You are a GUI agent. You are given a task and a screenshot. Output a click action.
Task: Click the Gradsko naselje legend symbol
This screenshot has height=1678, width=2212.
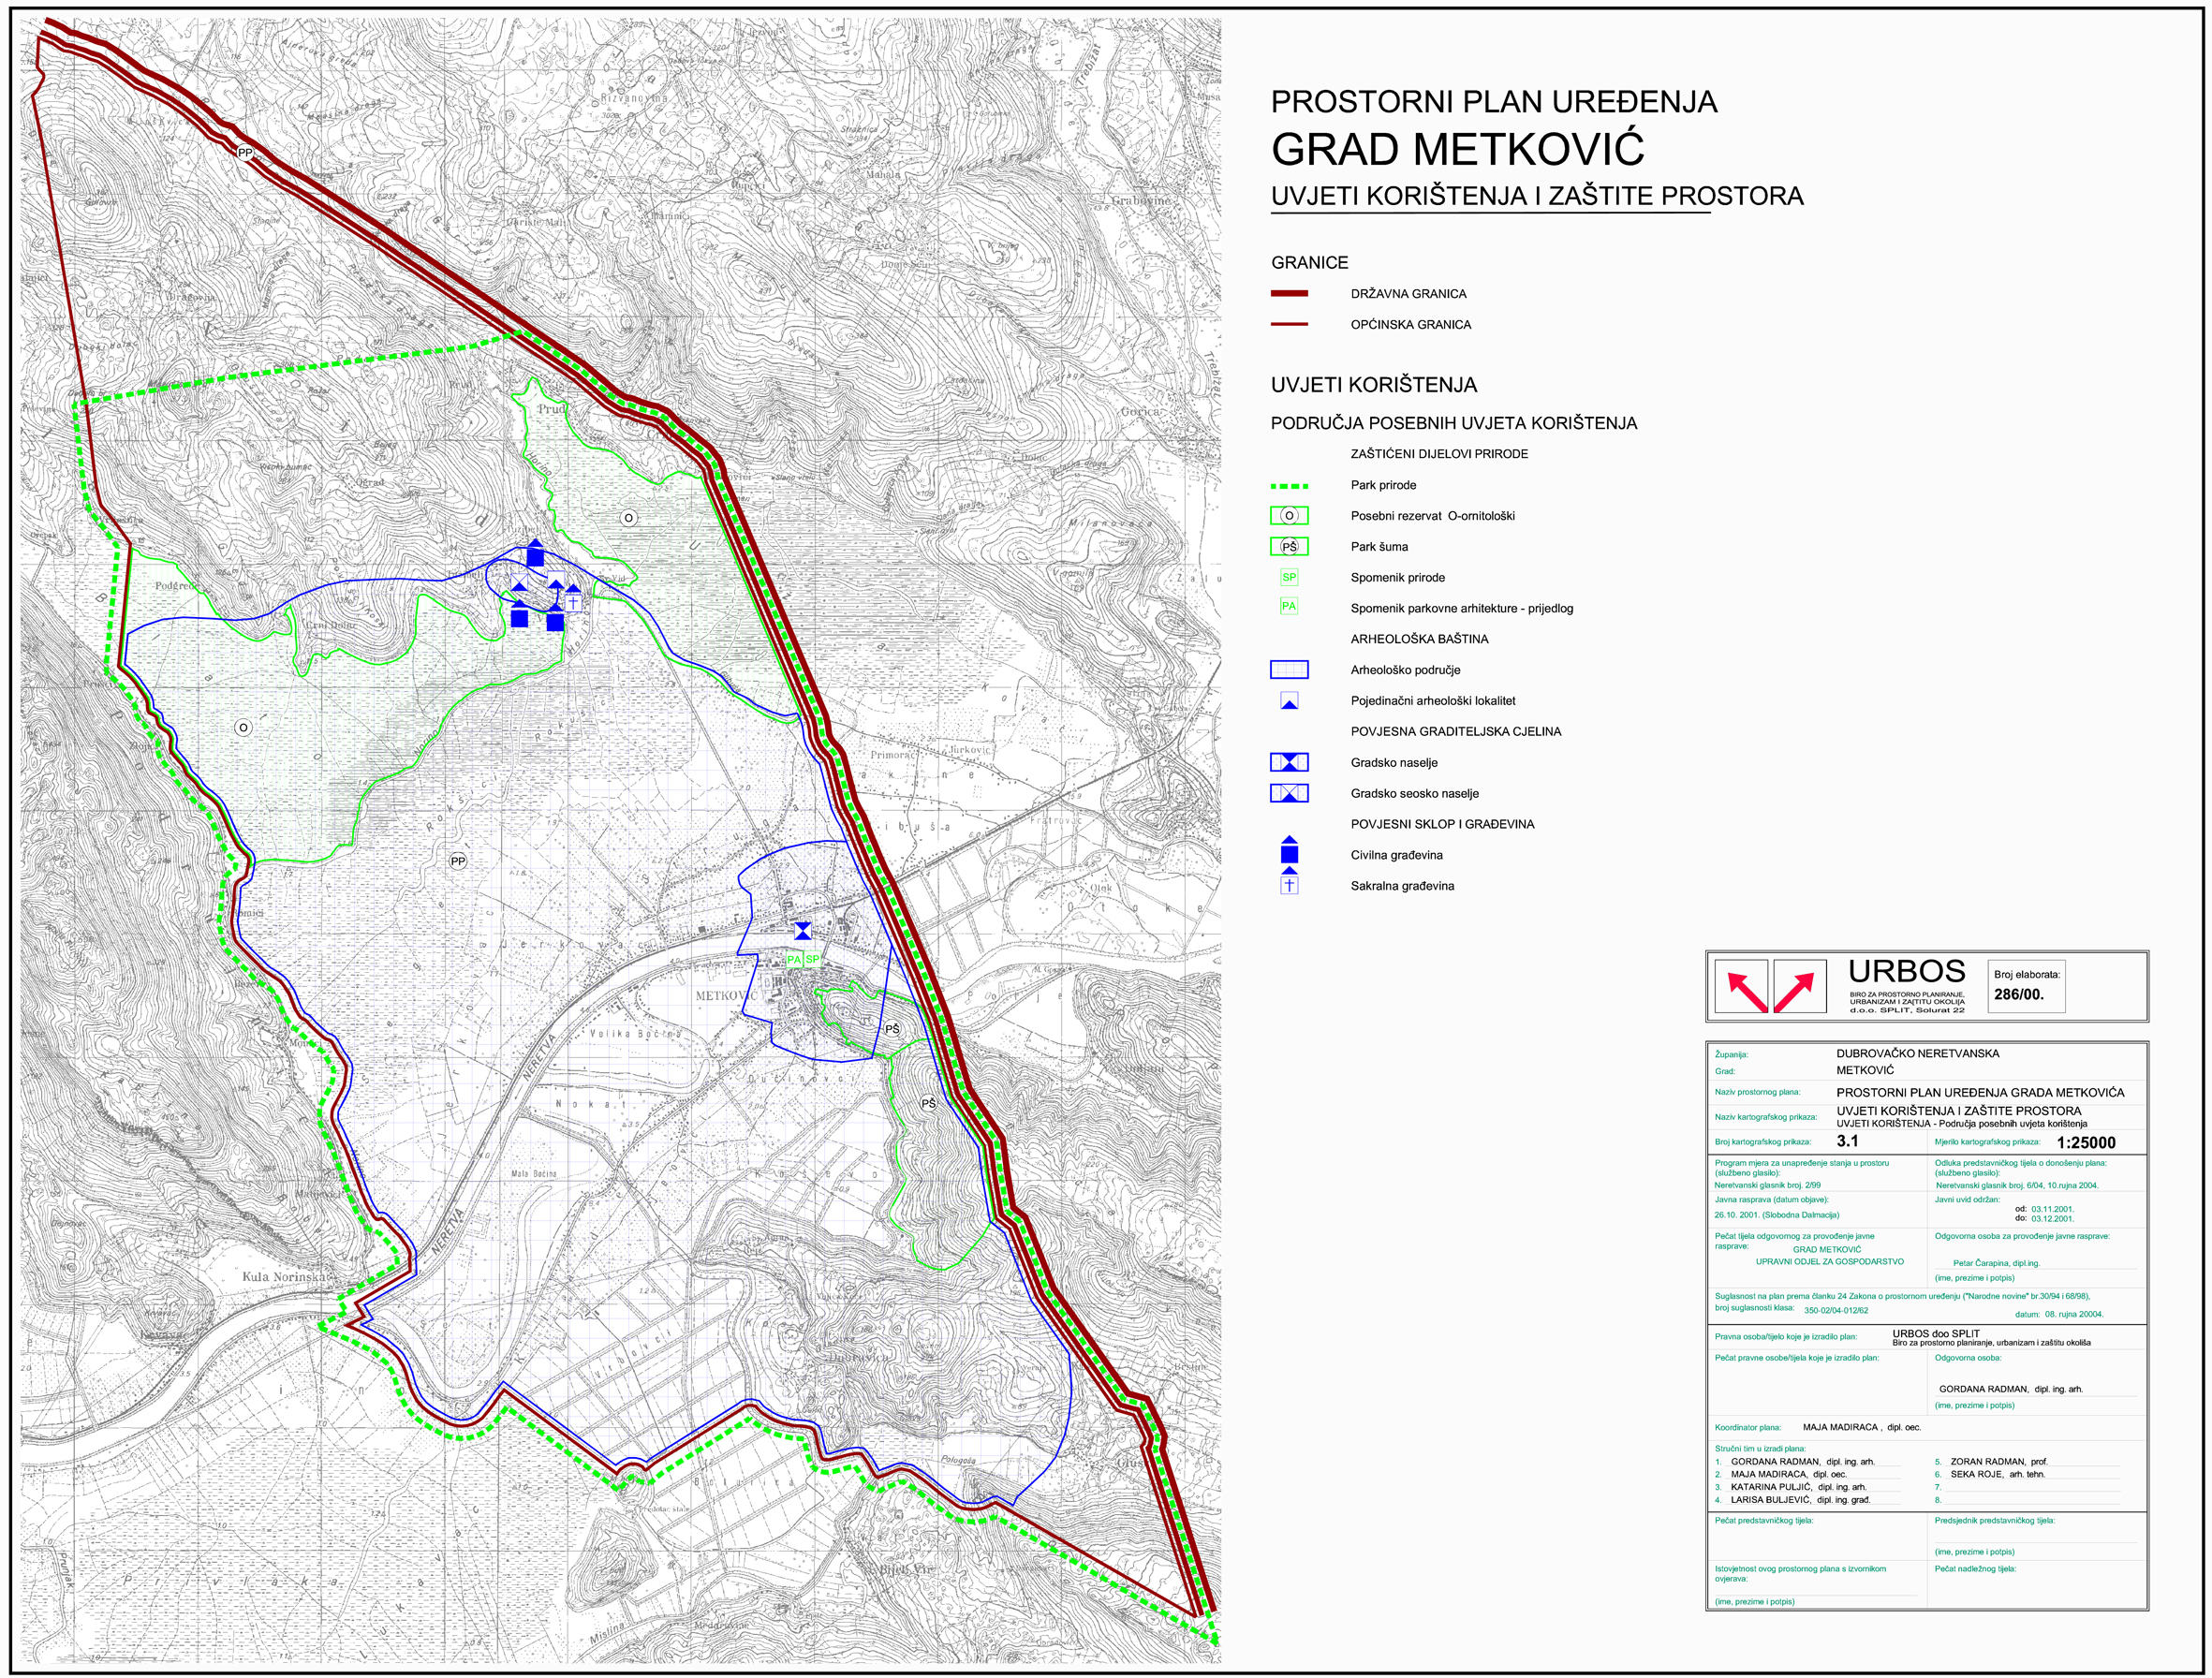click(1289, 762)
